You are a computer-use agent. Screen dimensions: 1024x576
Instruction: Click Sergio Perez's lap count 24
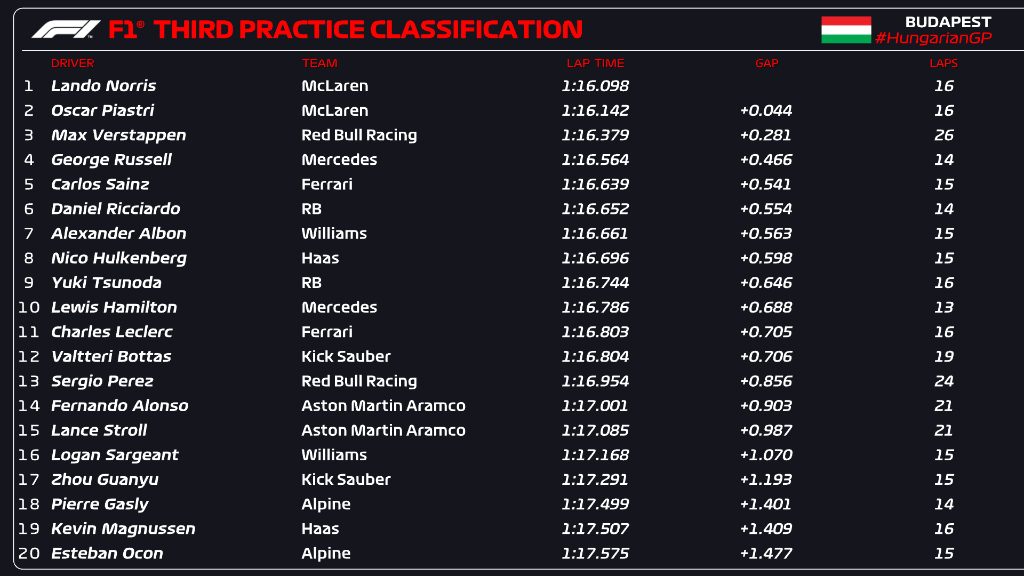coord(944,381)
